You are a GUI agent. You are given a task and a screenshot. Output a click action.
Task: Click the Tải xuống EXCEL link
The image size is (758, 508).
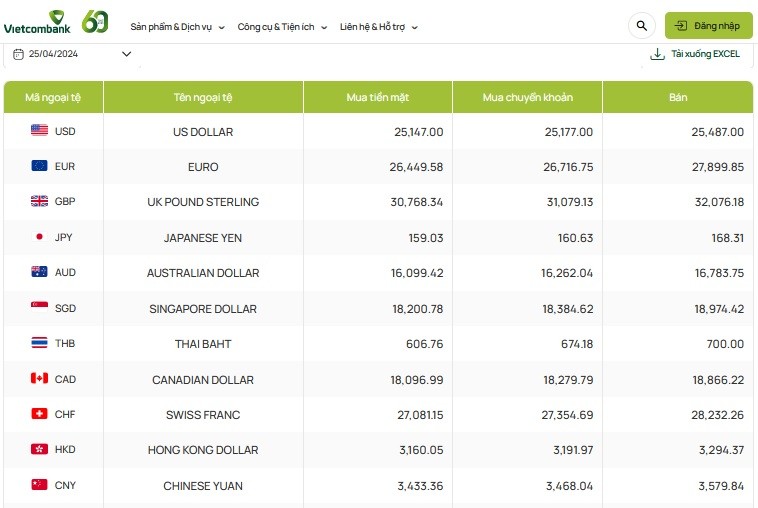coord(705,54)
